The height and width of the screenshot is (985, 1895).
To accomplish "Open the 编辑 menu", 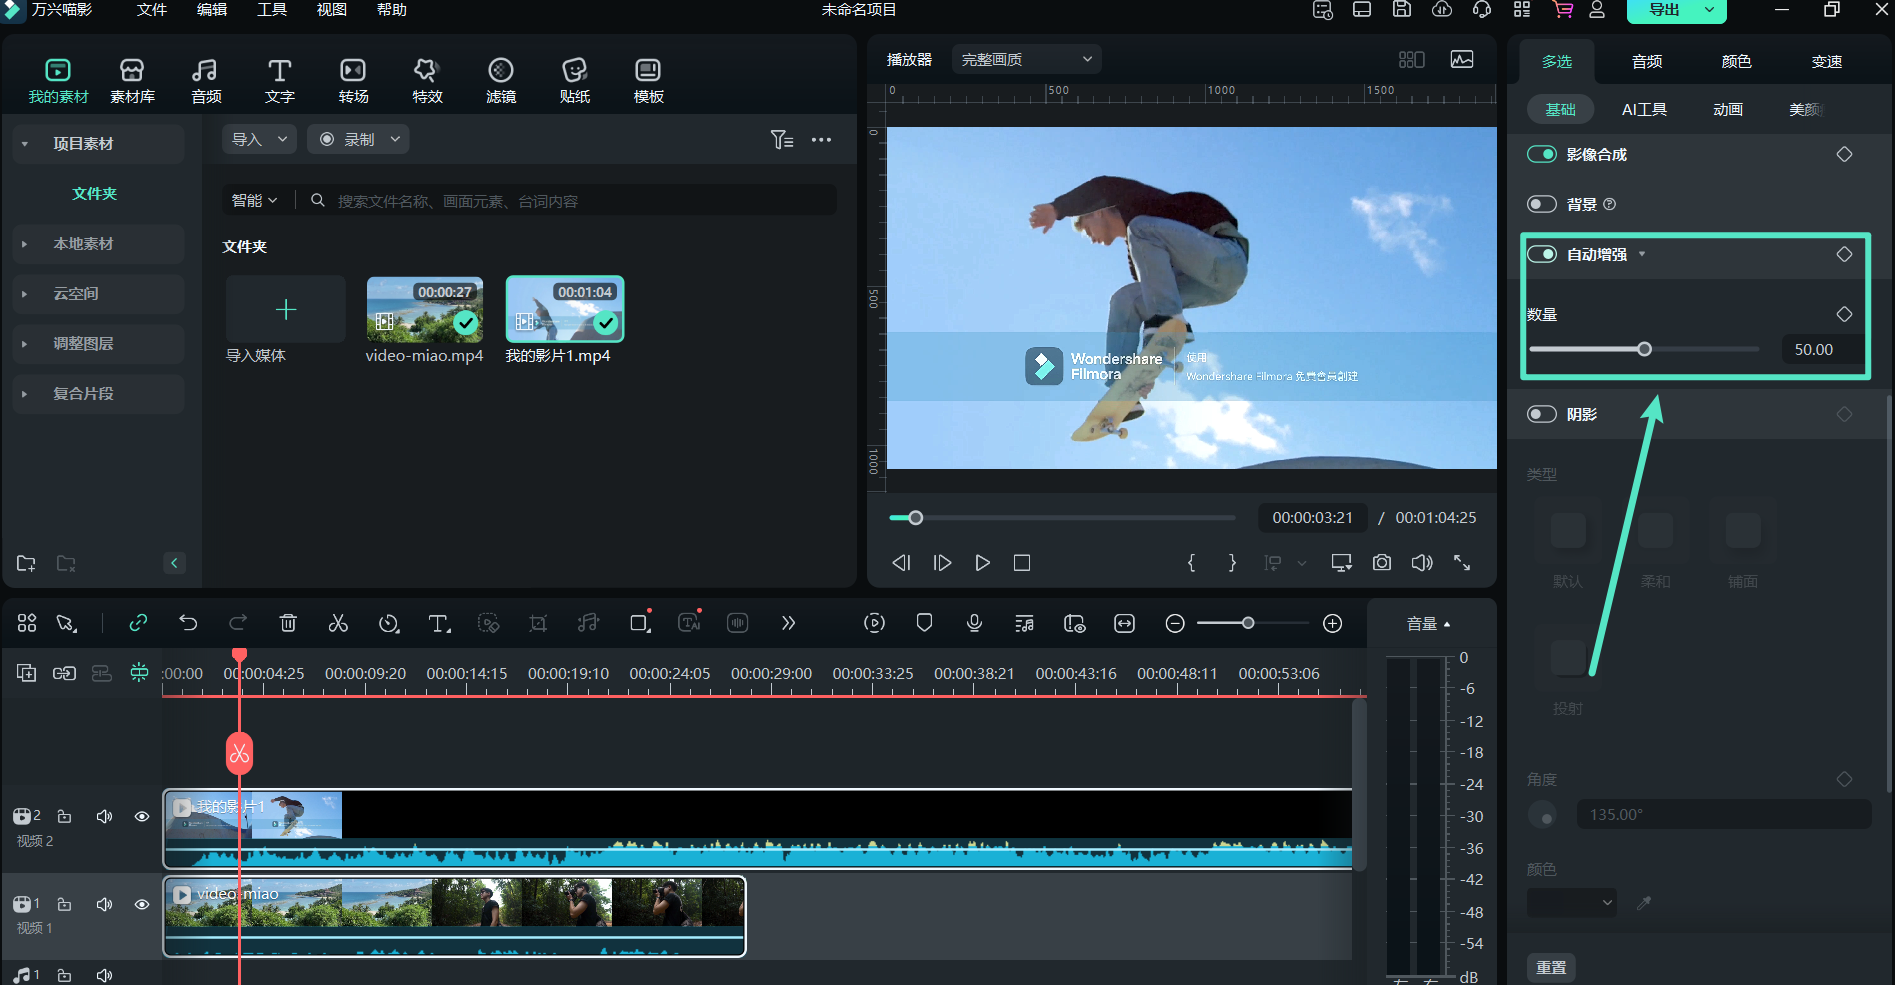I will coord(212,10).
